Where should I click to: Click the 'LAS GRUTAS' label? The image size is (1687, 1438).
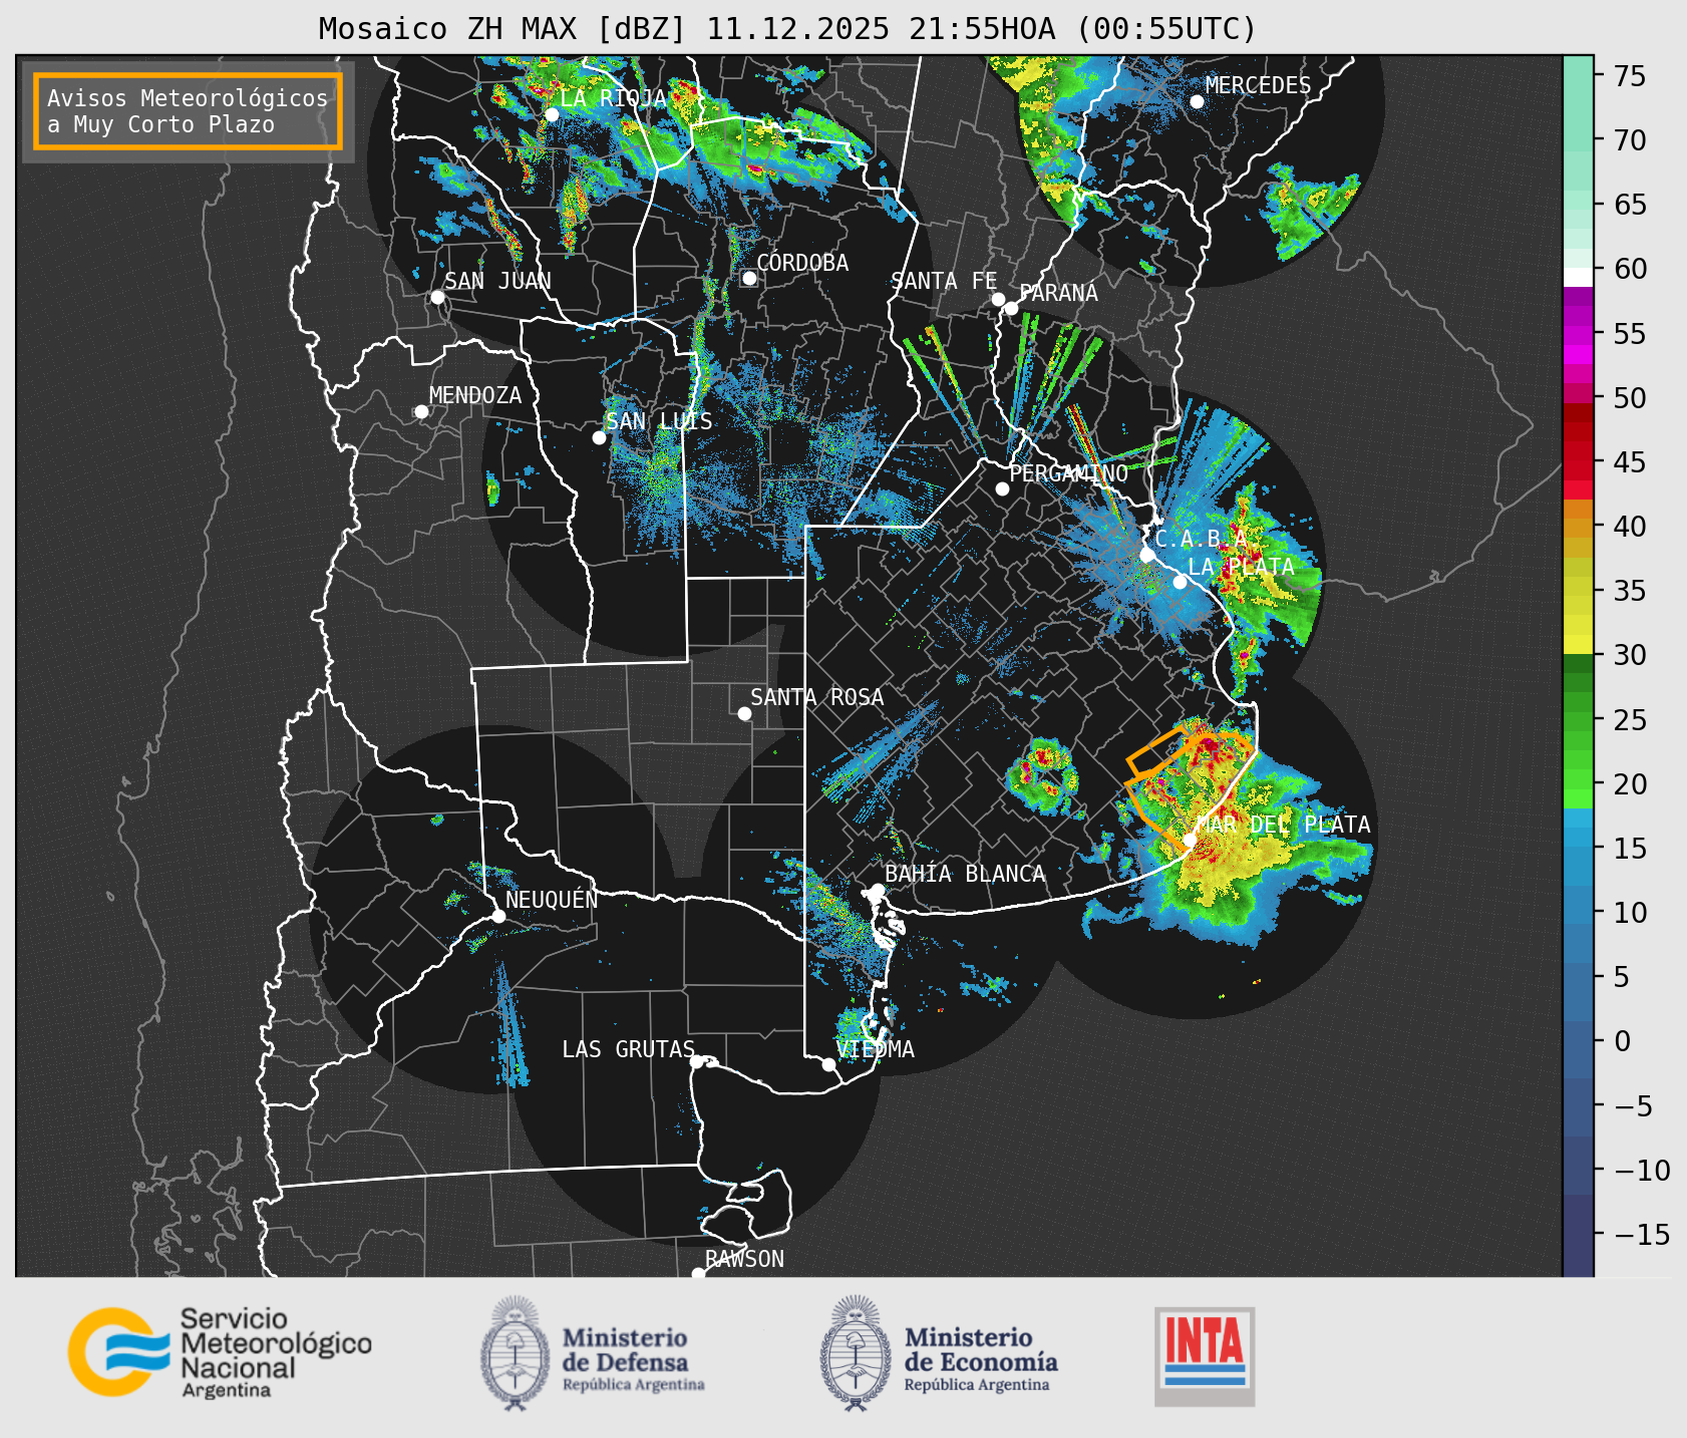click(x=628, y=1049)
